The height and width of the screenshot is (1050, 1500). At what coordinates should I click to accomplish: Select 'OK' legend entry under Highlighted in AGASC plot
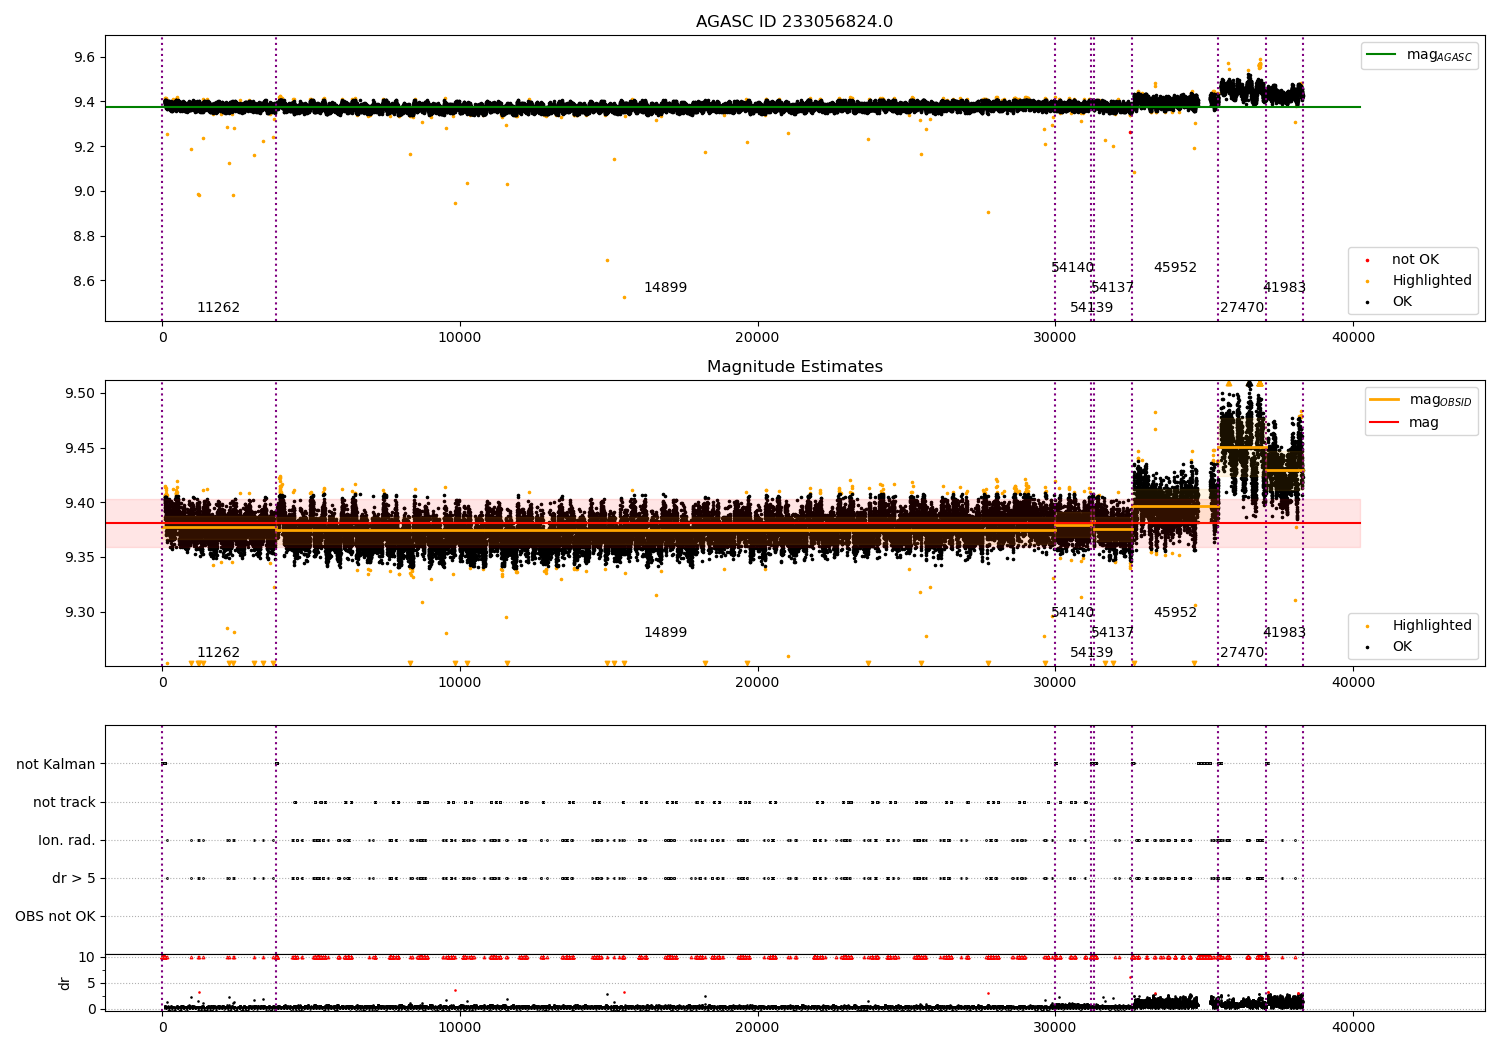[1389, 301]
